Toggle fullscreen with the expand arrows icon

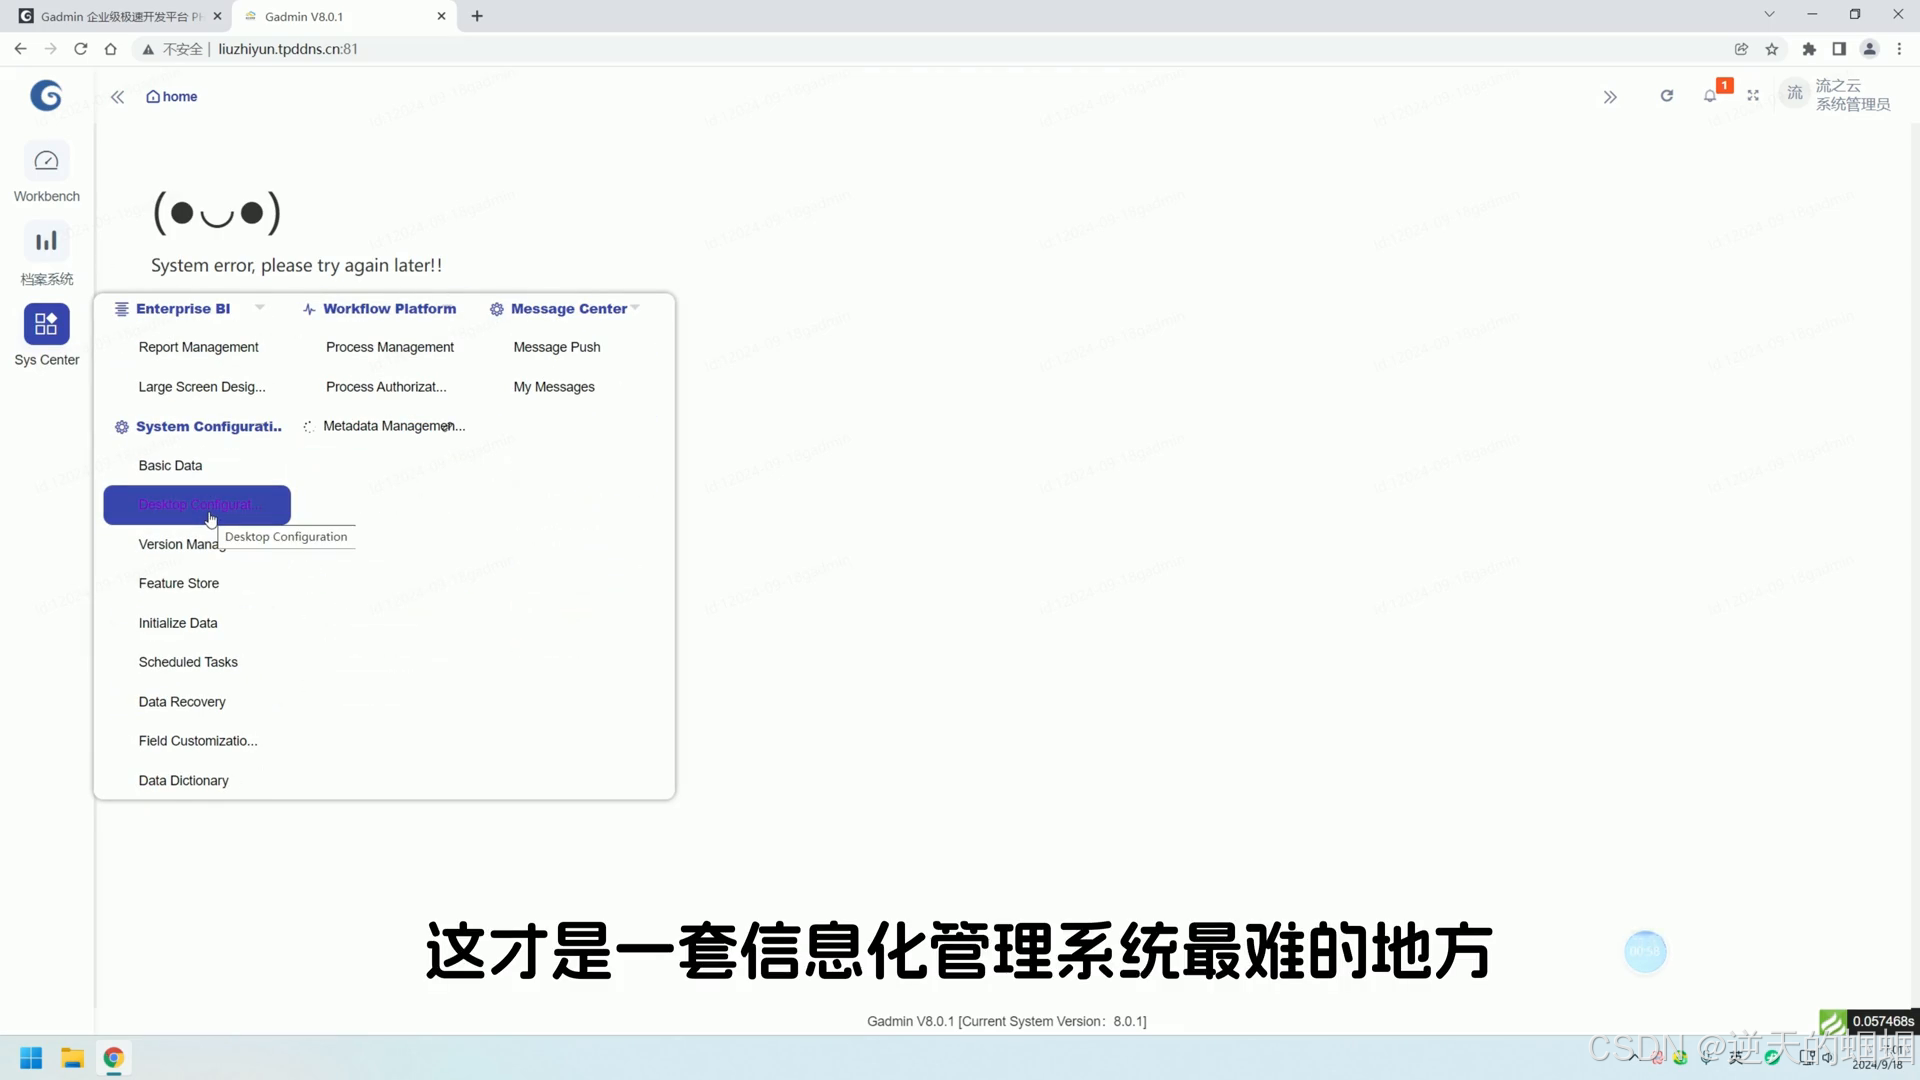tap(1753, 96)
